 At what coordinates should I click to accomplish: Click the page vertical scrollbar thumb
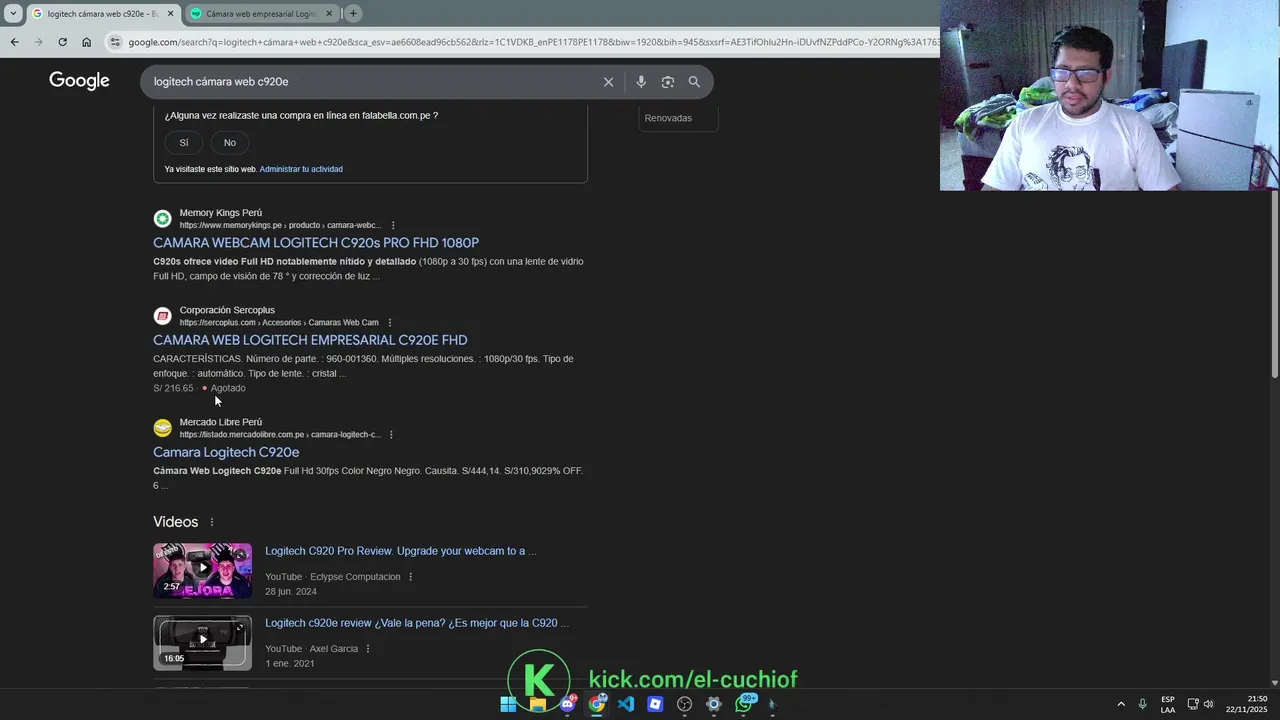point(1274,283)
